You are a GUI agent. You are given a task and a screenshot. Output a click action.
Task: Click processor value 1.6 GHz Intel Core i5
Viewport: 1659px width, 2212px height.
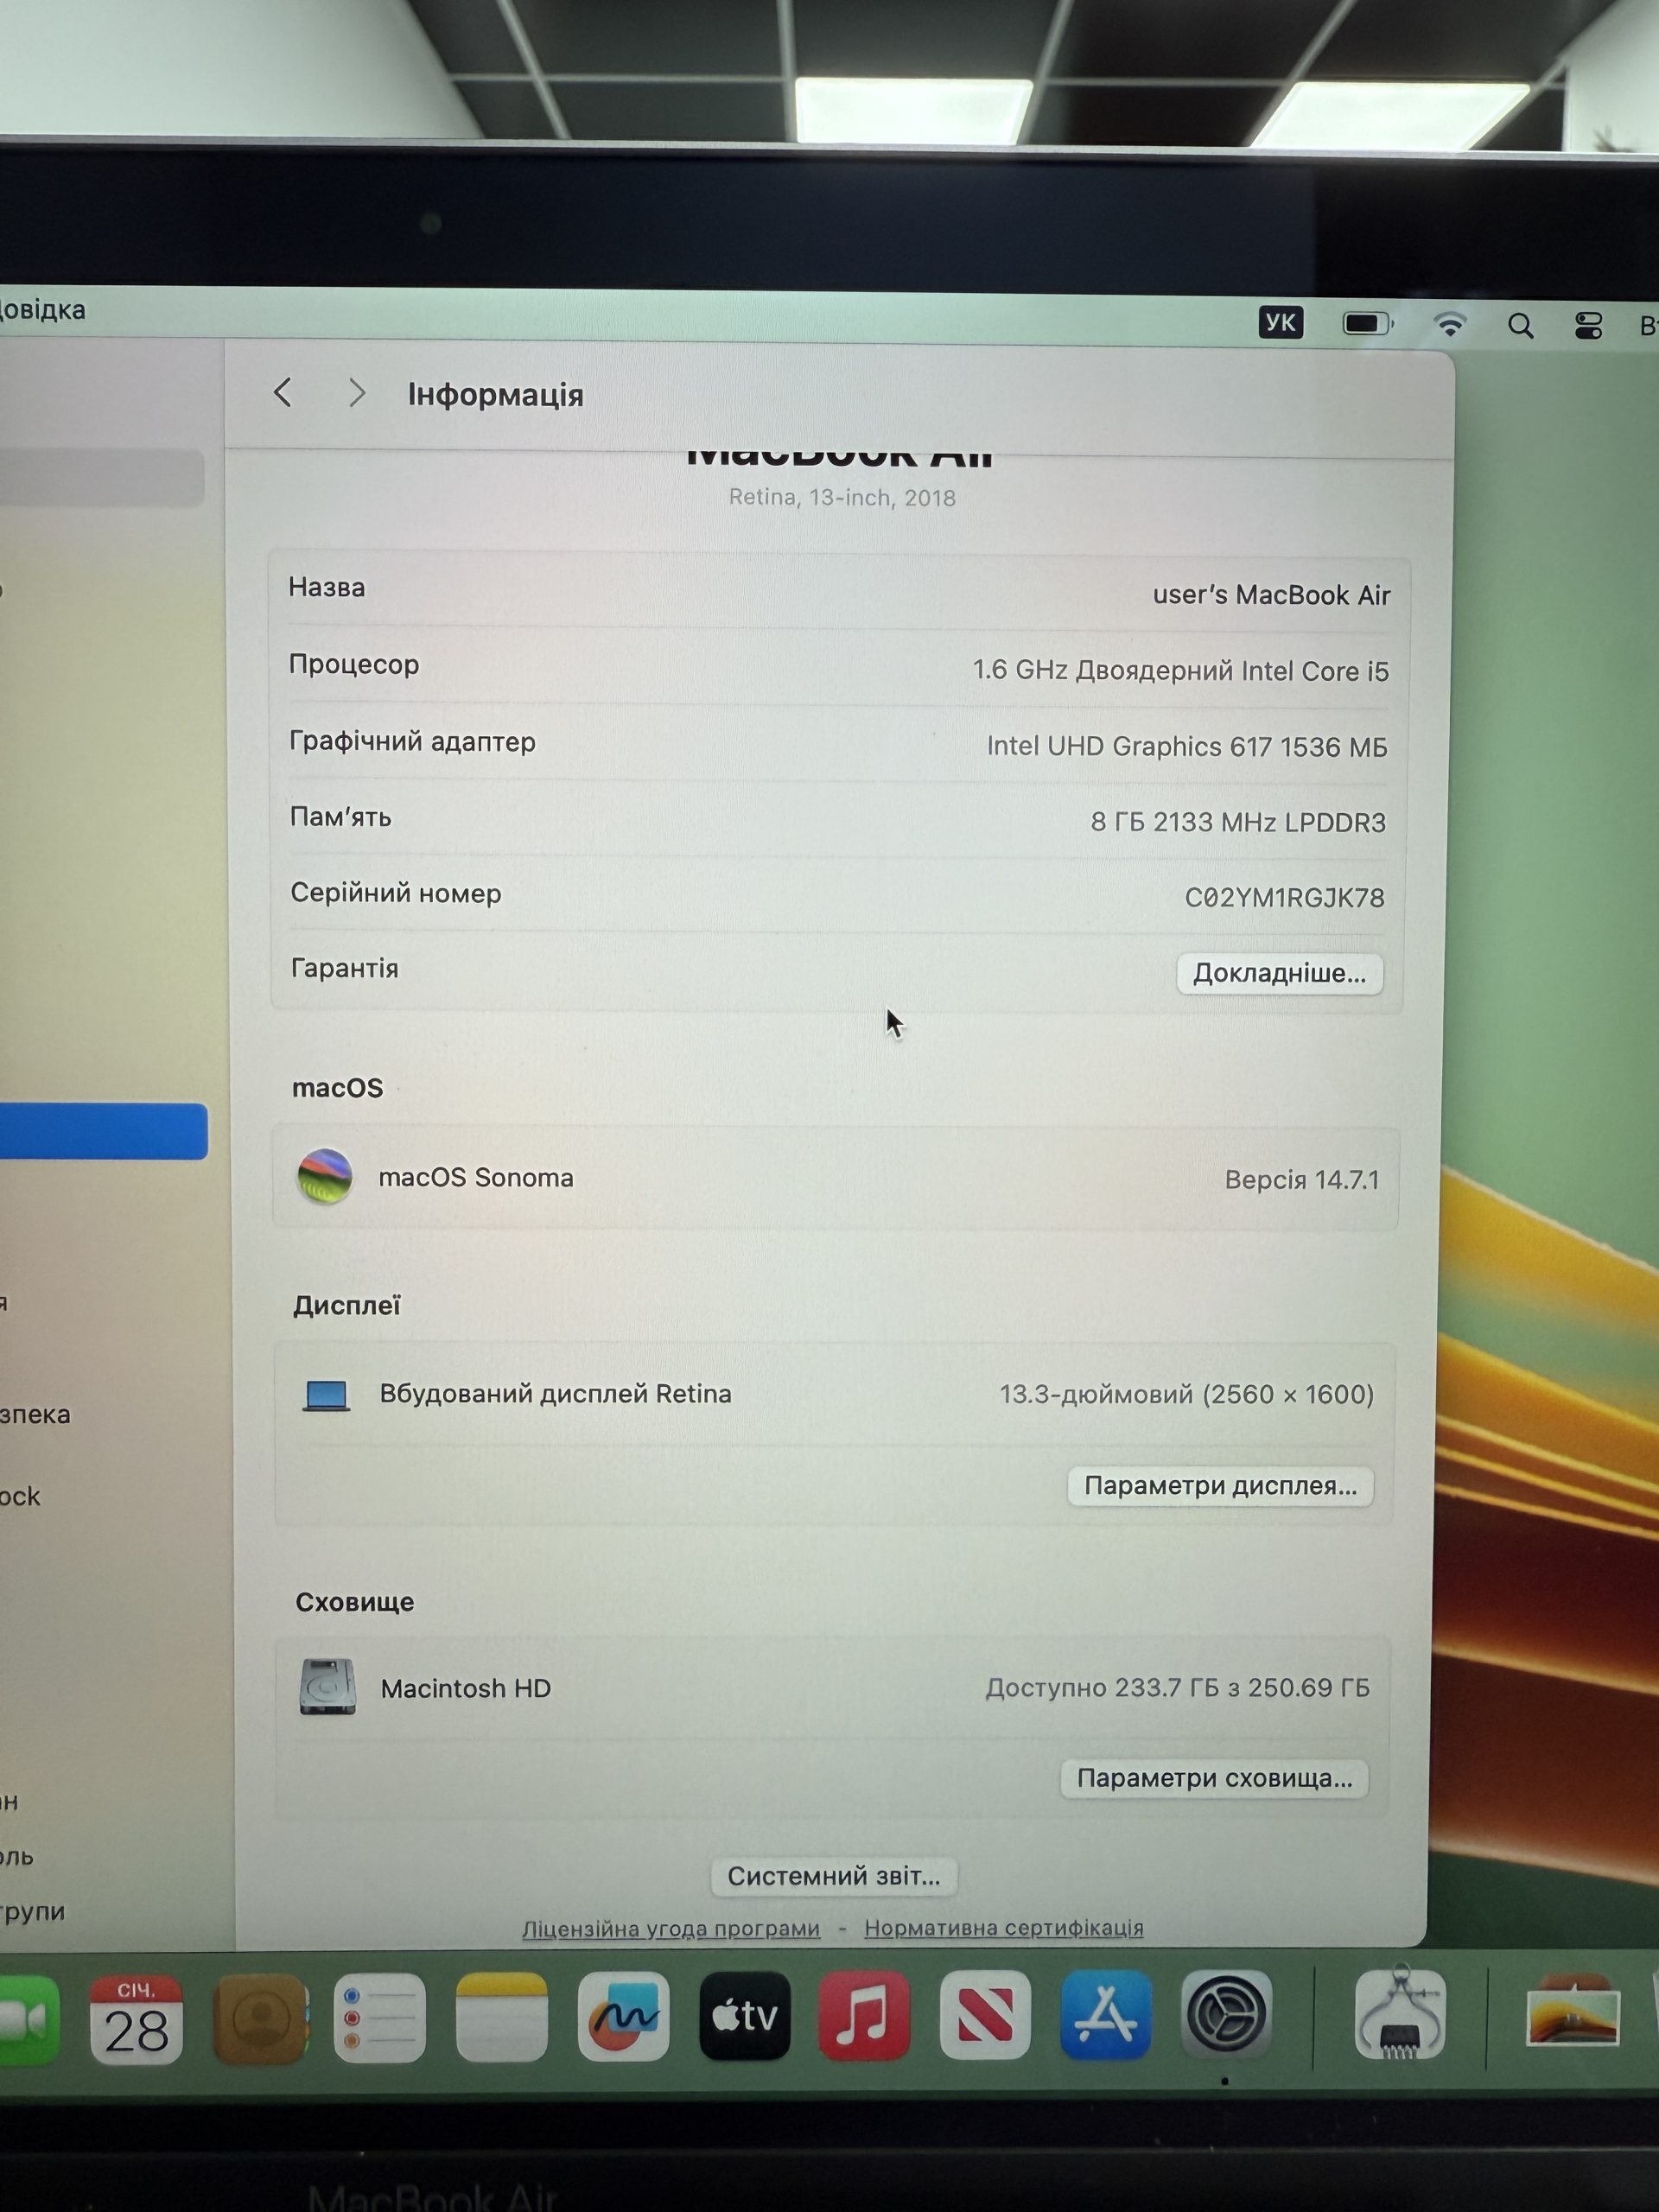1181,670
